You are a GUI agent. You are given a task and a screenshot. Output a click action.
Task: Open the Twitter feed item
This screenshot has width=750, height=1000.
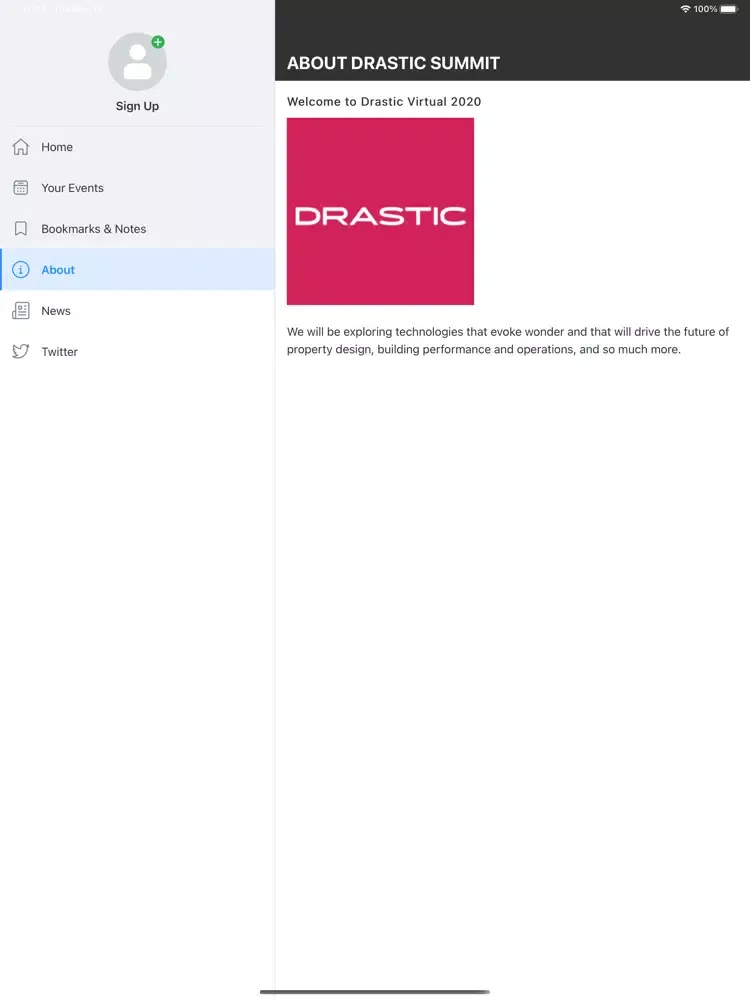click(137, 351)
